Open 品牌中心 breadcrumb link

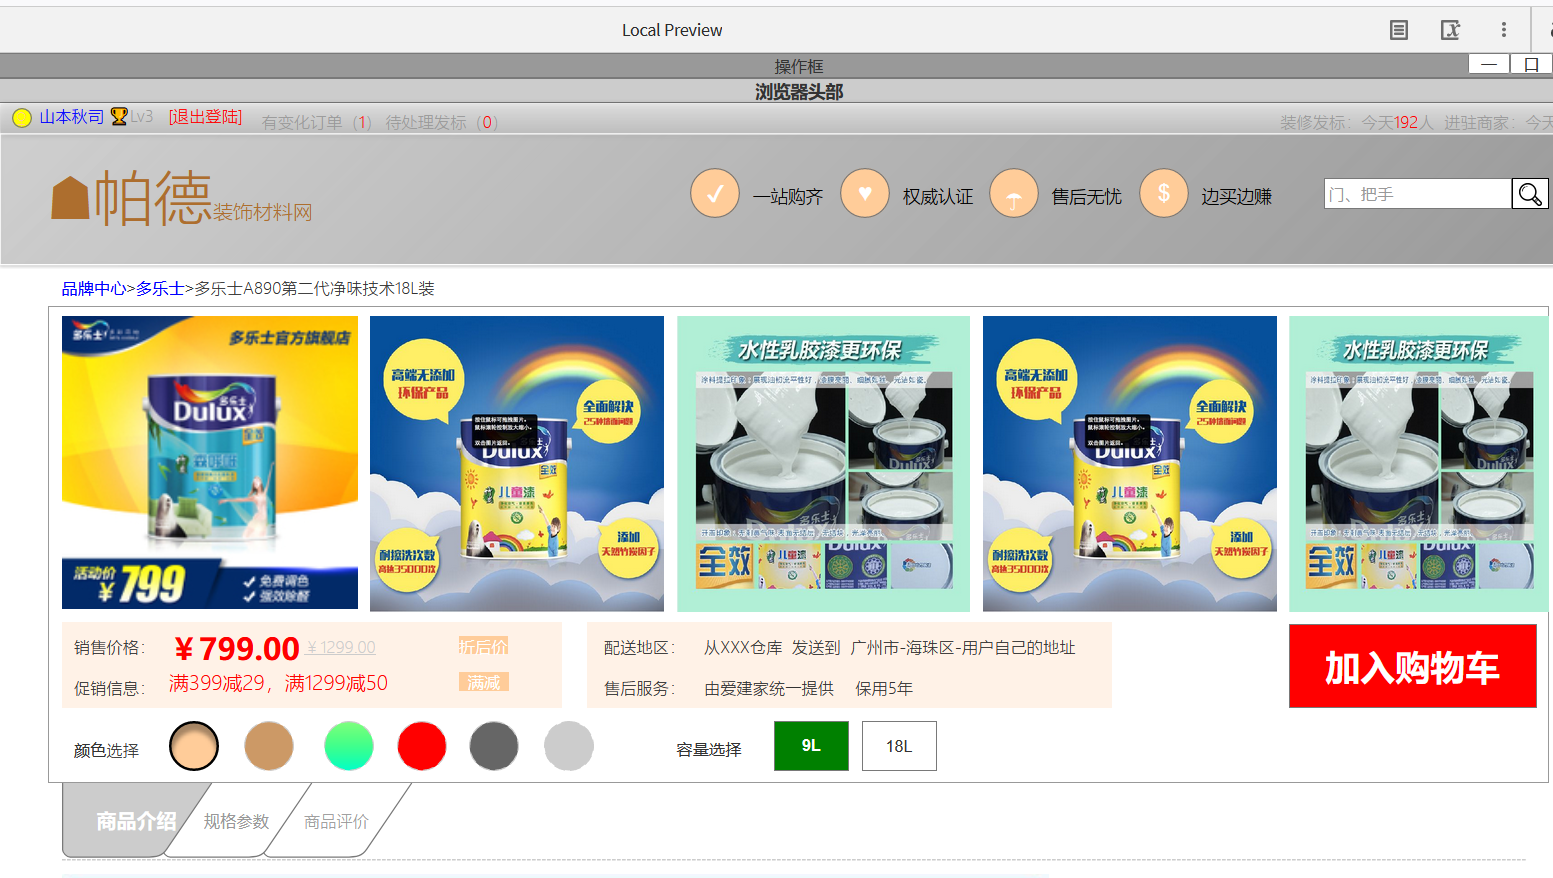(94, 288)
